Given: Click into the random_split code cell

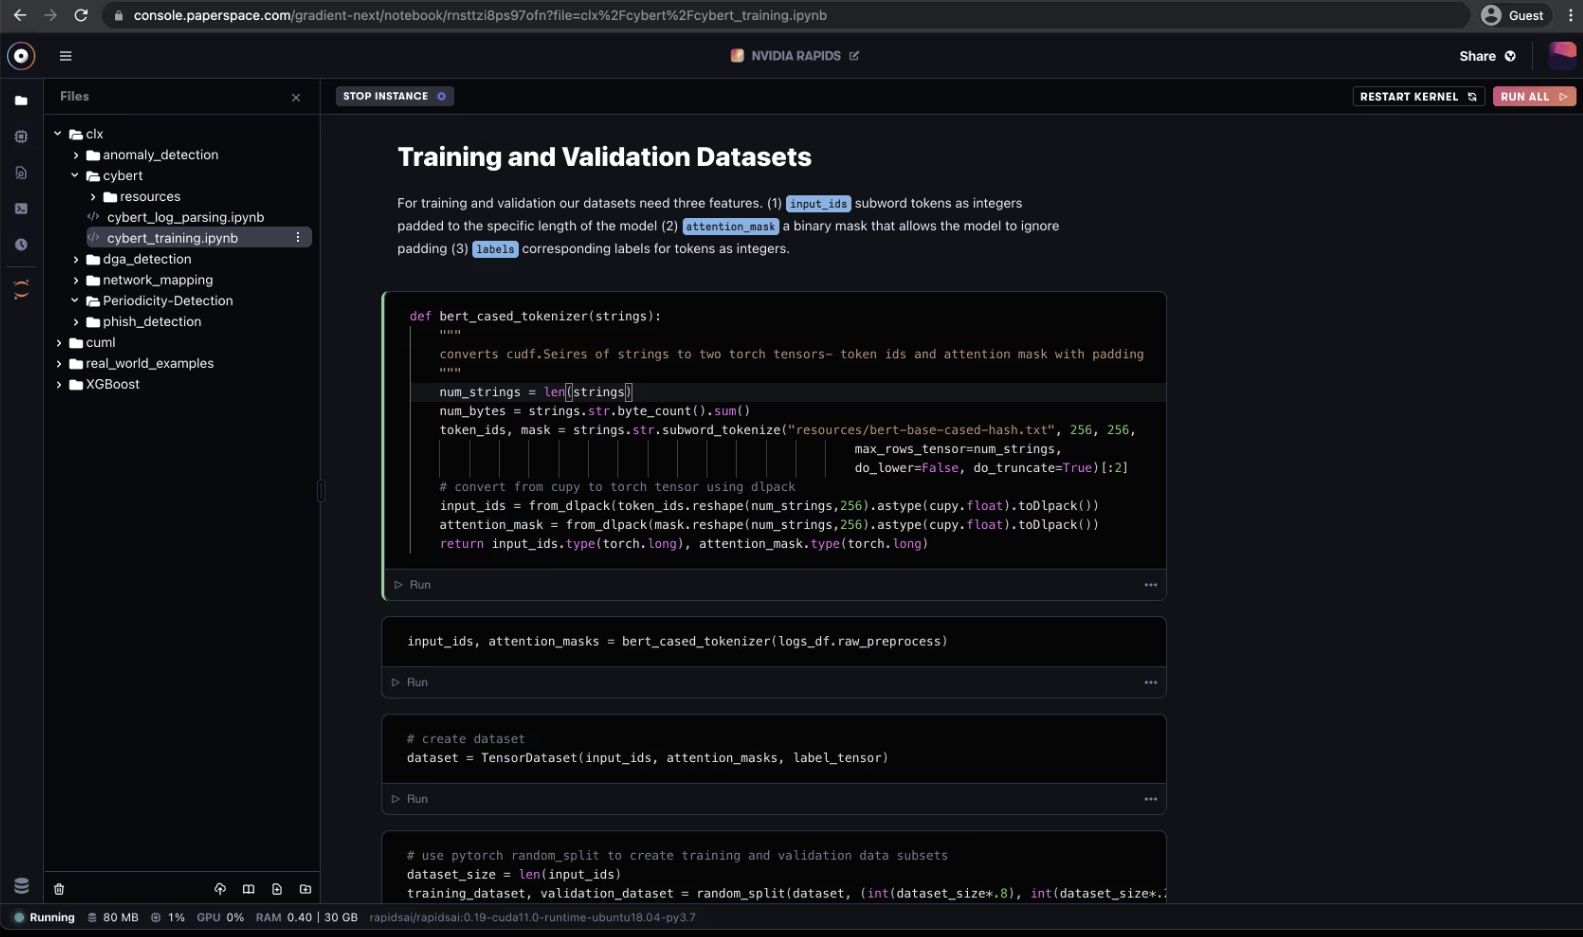Looking at the screenshot, I should coord(774,868).
